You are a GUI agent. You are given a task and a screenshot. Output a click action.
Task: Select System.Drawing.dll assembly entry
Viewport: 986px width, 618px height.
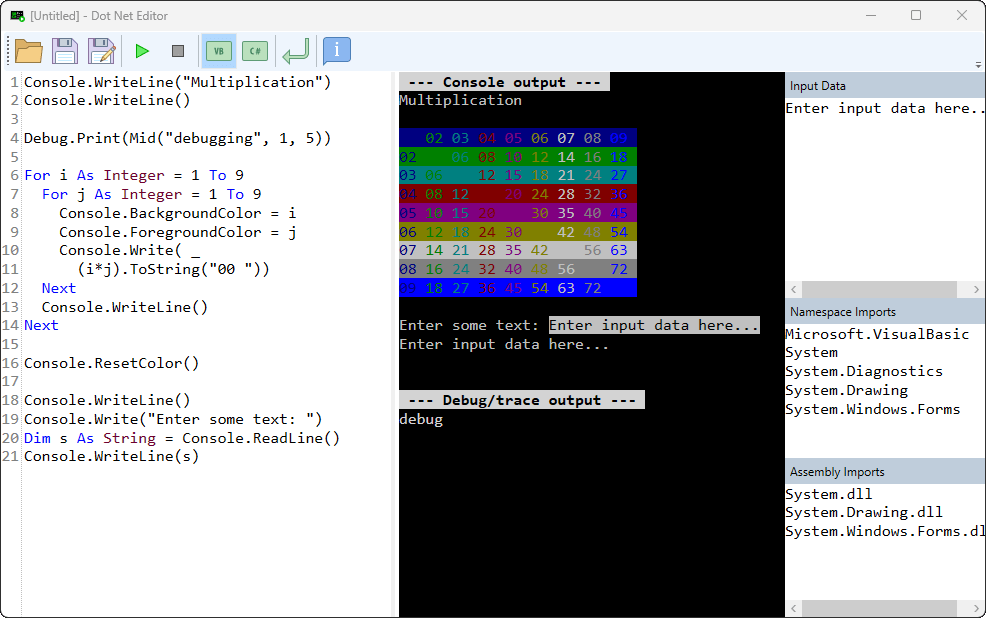[864, 512]
